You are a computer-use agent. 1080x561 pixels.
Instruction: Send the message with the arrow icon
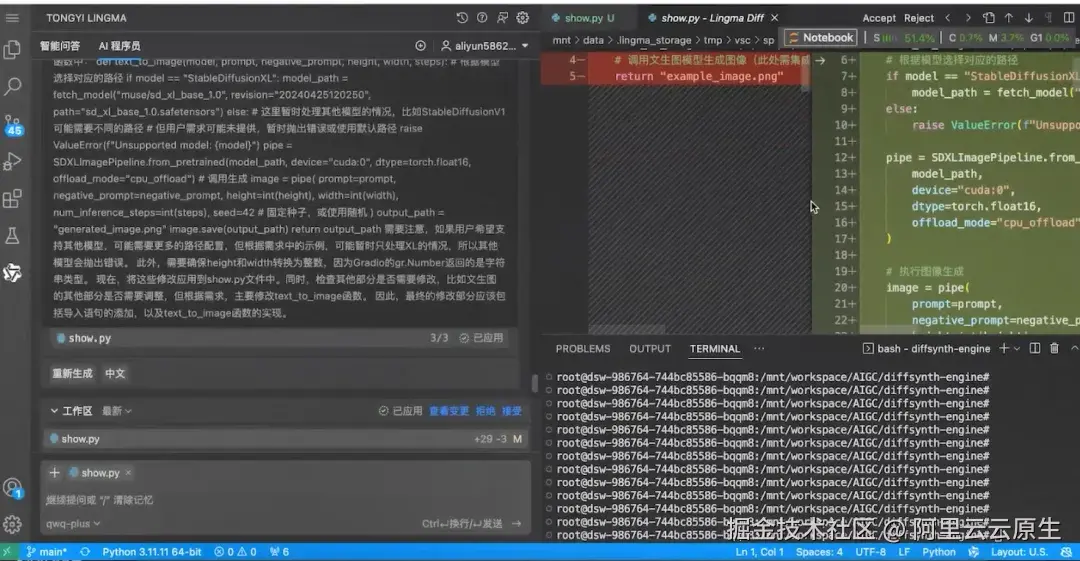pos(517,524)
